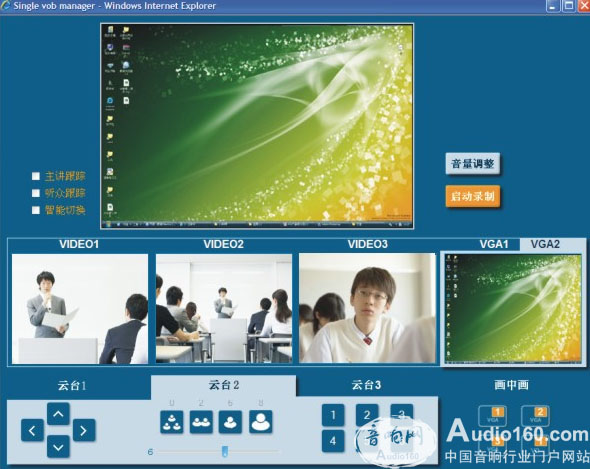
Task: Select the single-person medium shot preset
Action: (230, 422)
